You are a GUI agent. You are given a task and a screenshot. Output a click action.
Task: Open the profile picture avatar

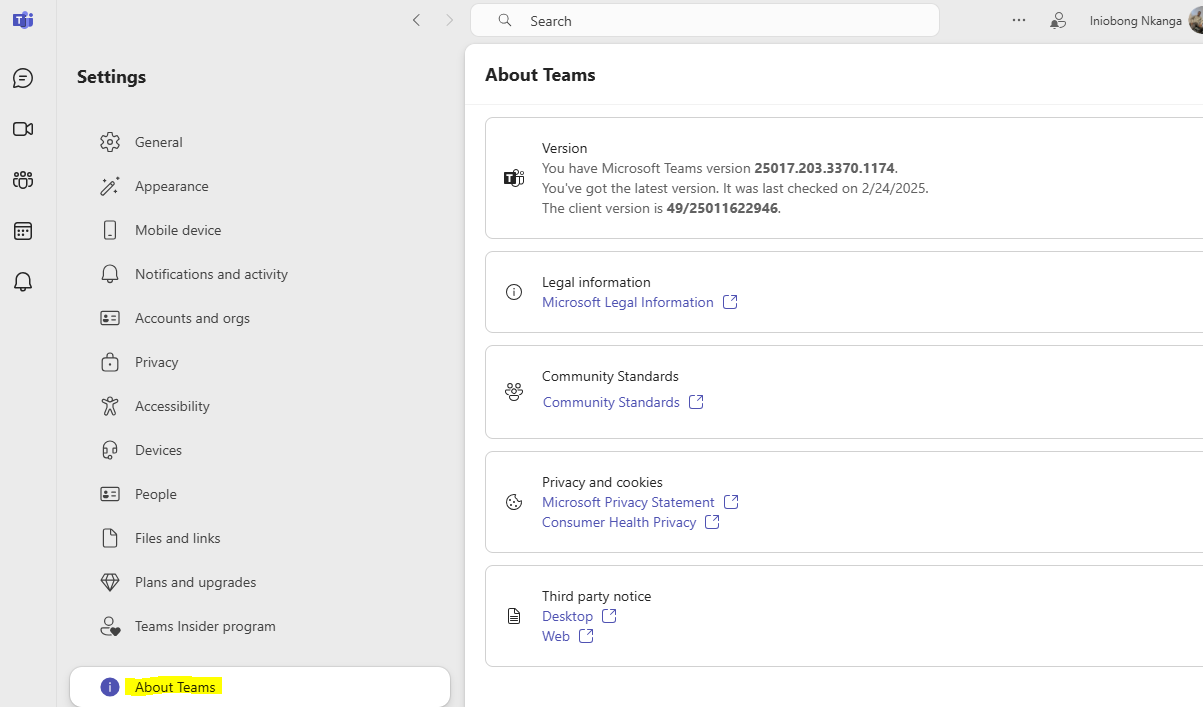(1195, 19)
